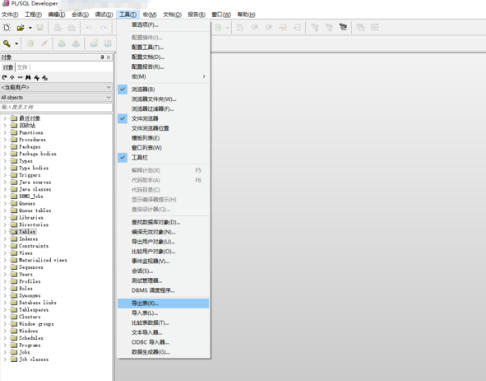Select 文本导入器 menu entry
The width and height of the screenshot is (486, 381).
163,332
